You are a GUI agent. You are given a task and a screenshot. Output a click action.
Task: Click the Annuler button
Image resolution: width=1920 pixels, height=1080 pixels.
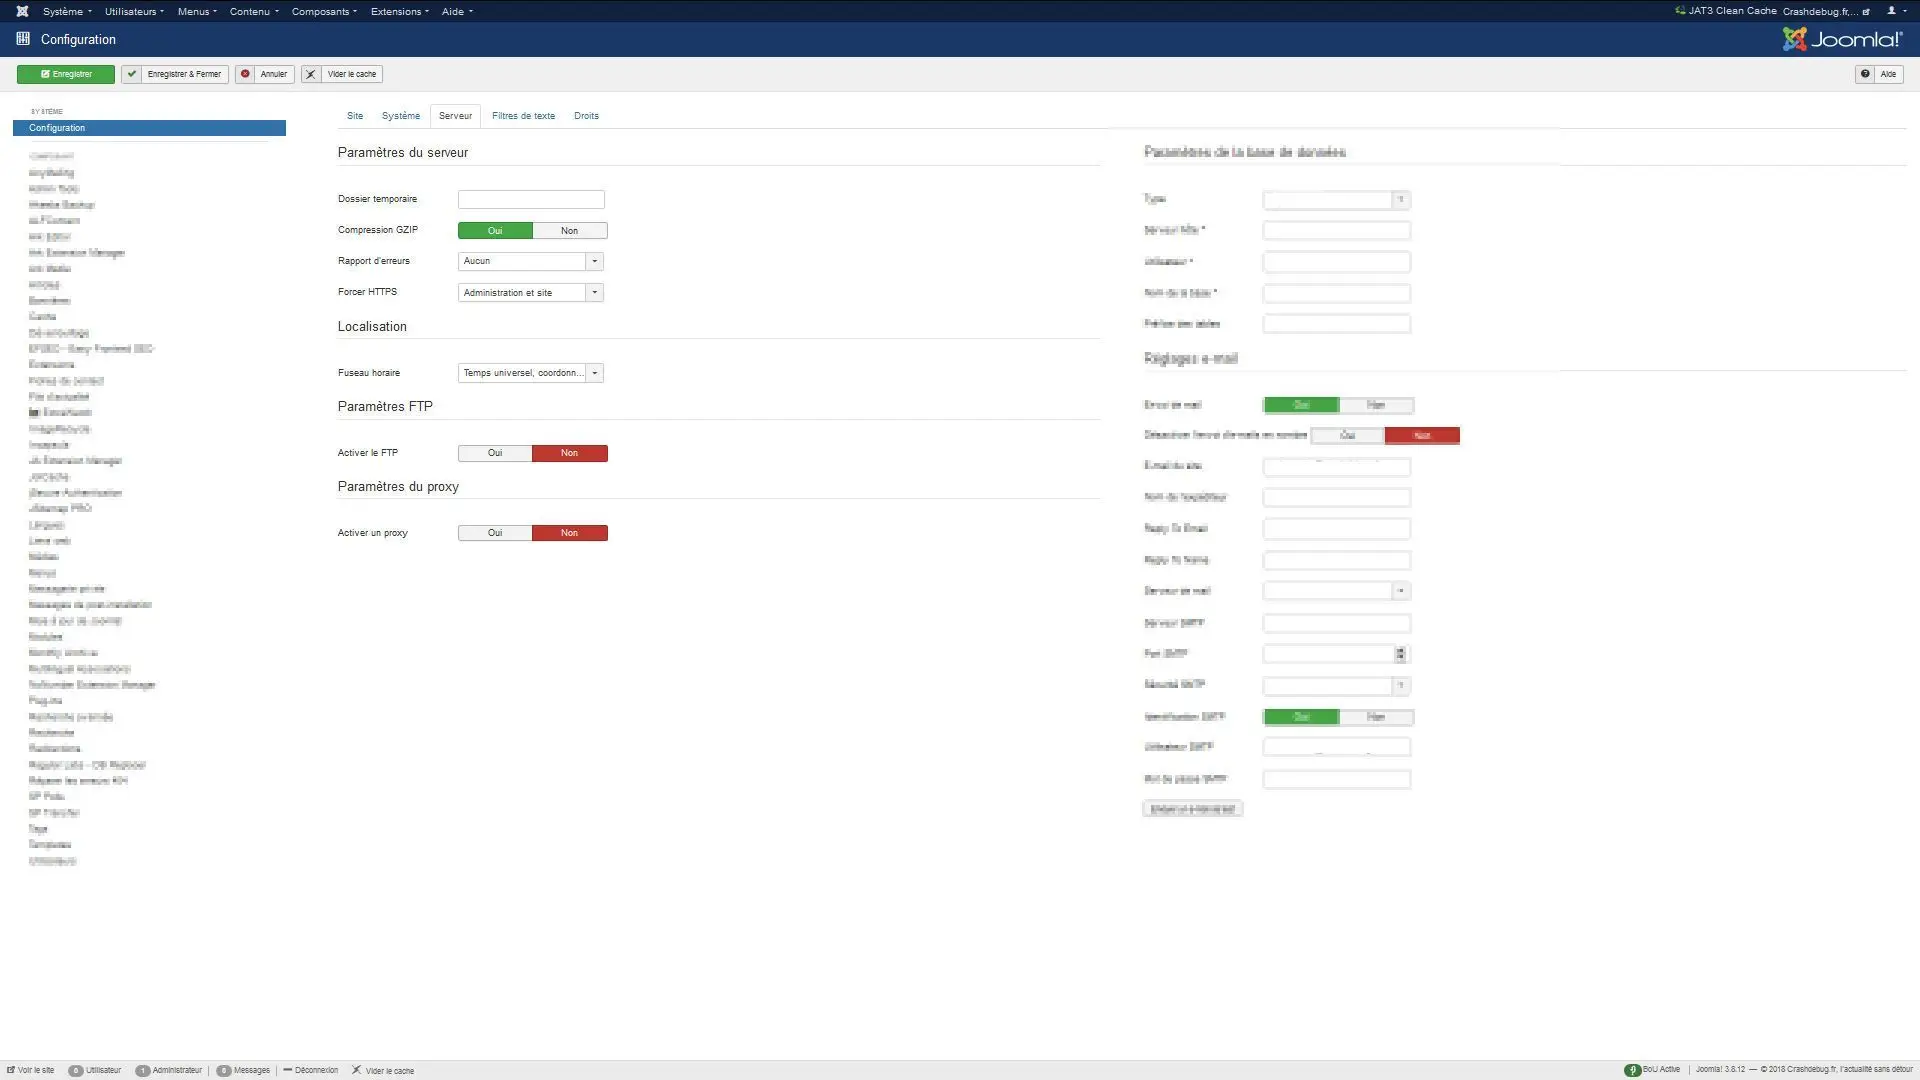pyautogui.click(x=265, y=74)
